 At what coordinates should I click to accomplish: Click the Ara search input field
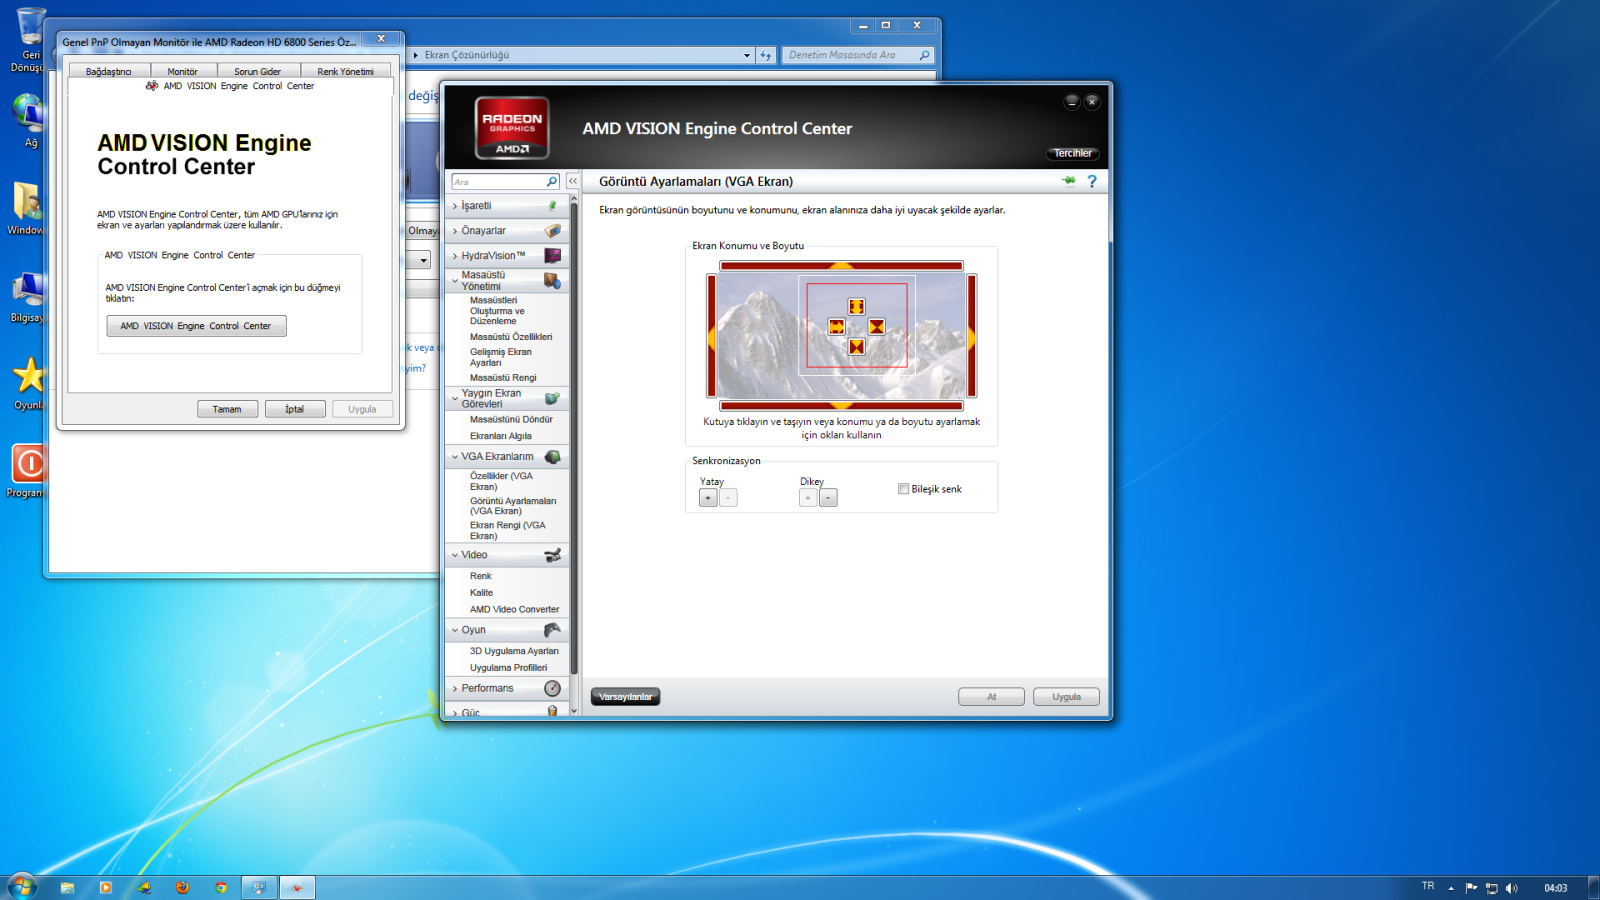point(497,182)
